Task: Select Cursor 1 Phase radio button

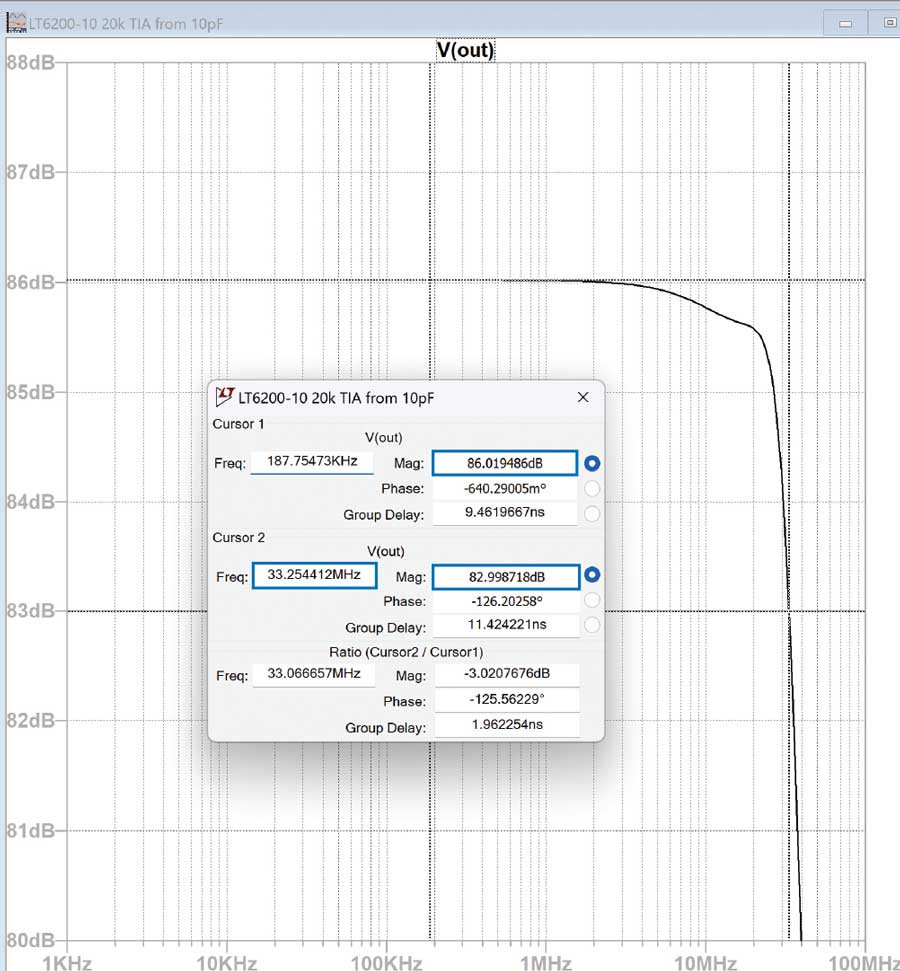Action: tap(592, 489)
